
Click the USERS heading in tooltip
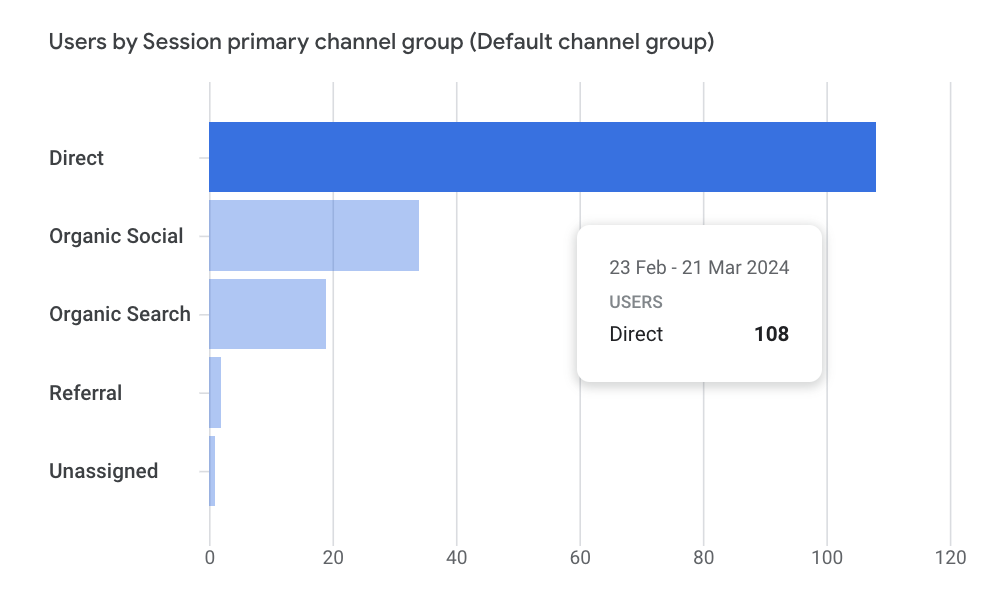636,302
